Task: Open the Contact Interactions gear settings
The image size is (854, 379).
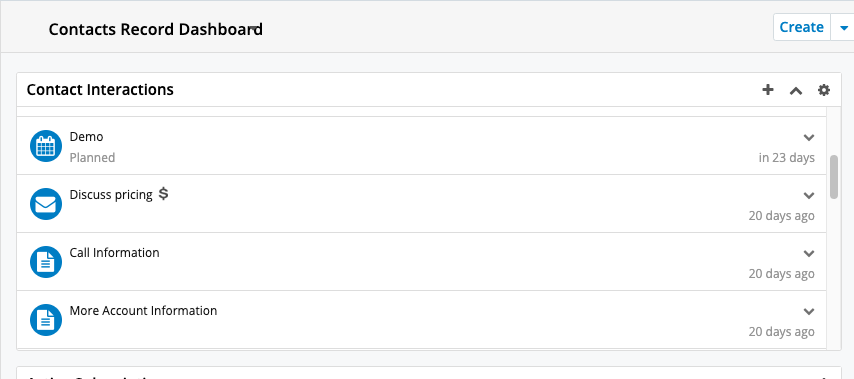Action: tap(824, 90)
